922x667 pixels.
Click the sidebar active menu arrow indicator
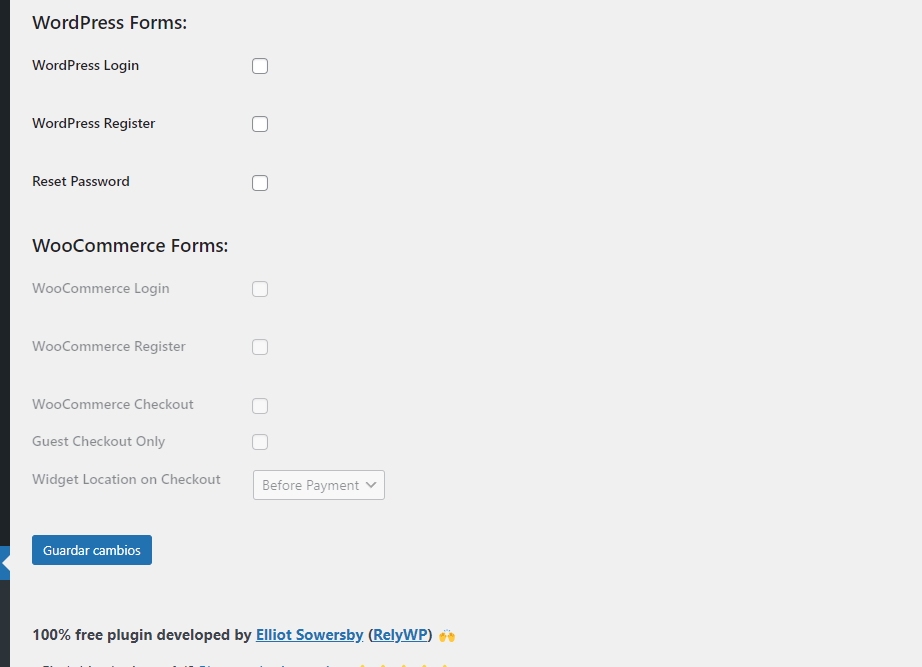[5, 563]
